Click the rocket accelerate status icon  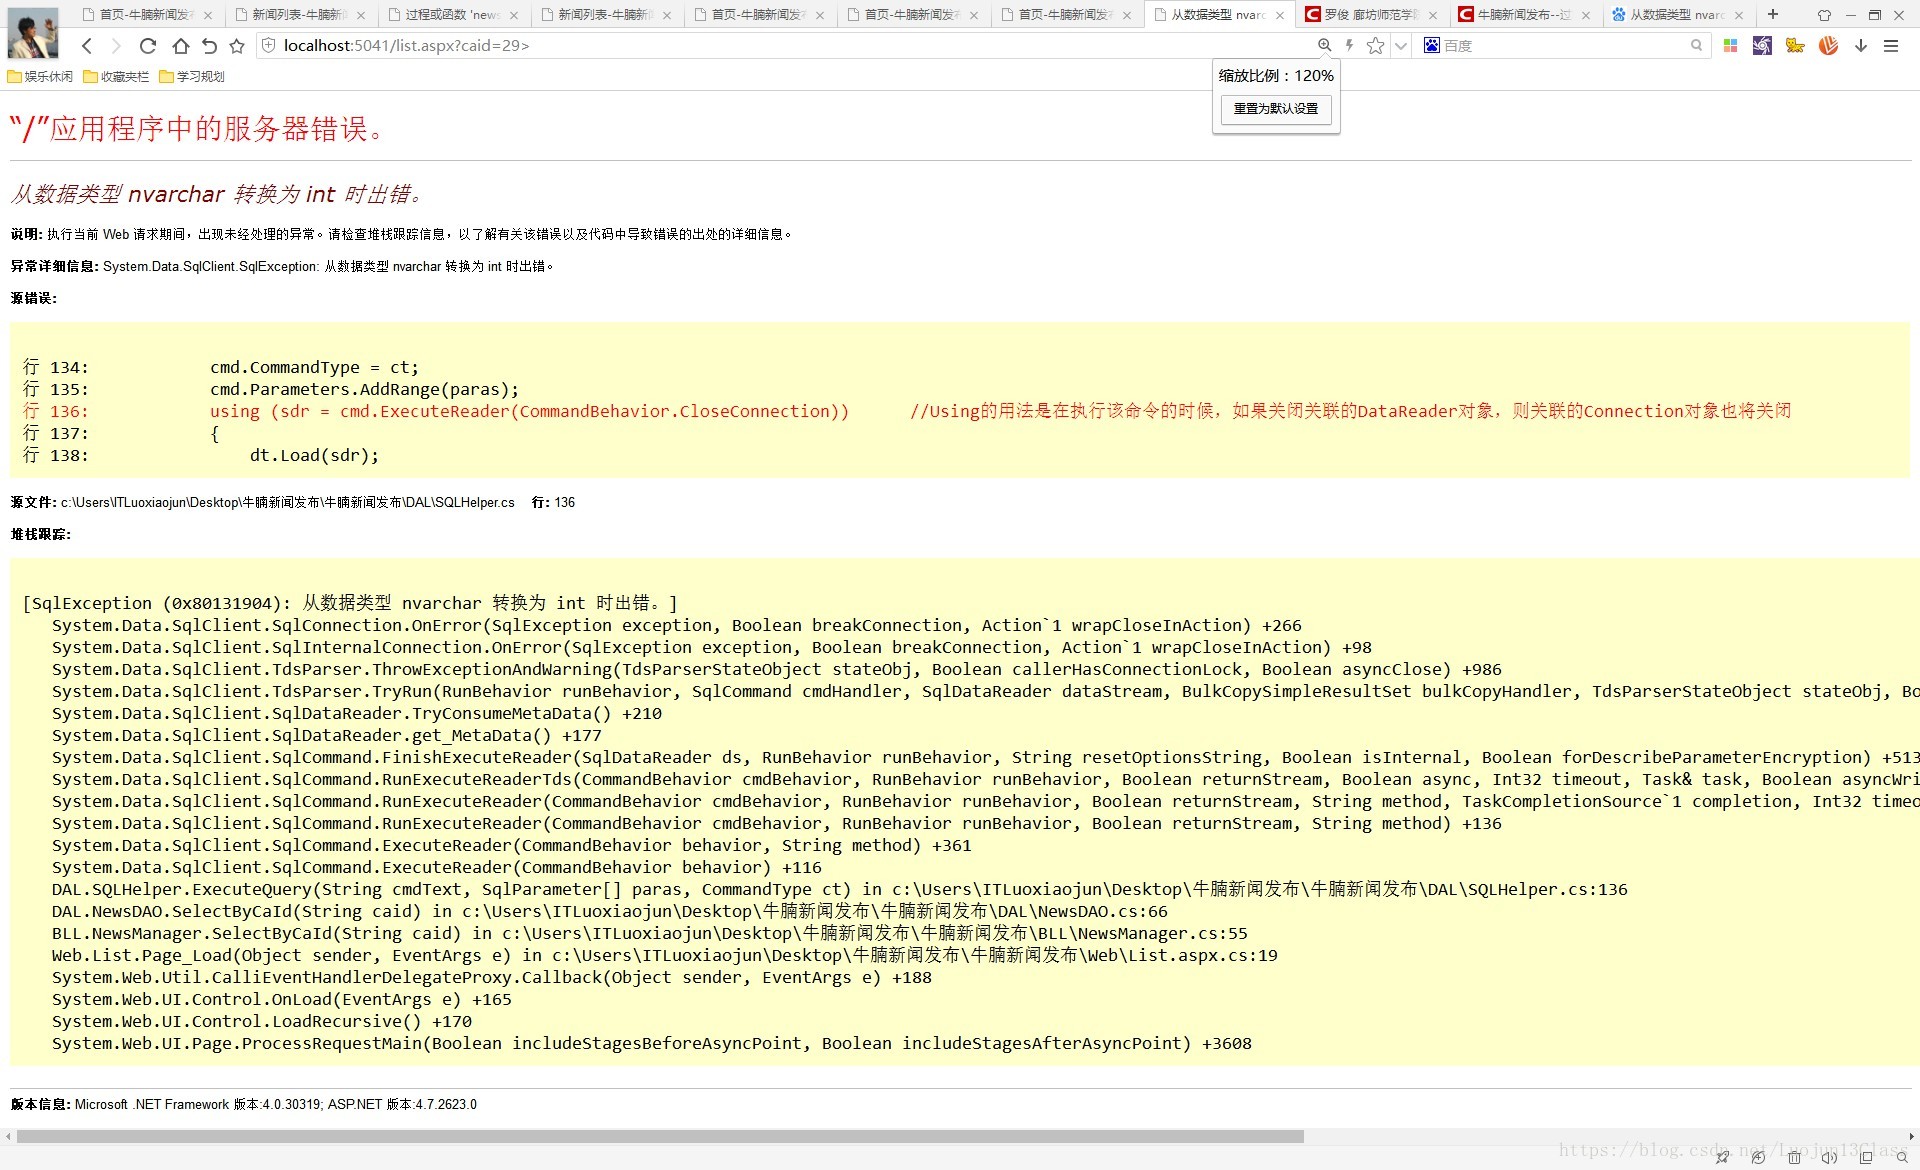click(x=1722, y=1158)
